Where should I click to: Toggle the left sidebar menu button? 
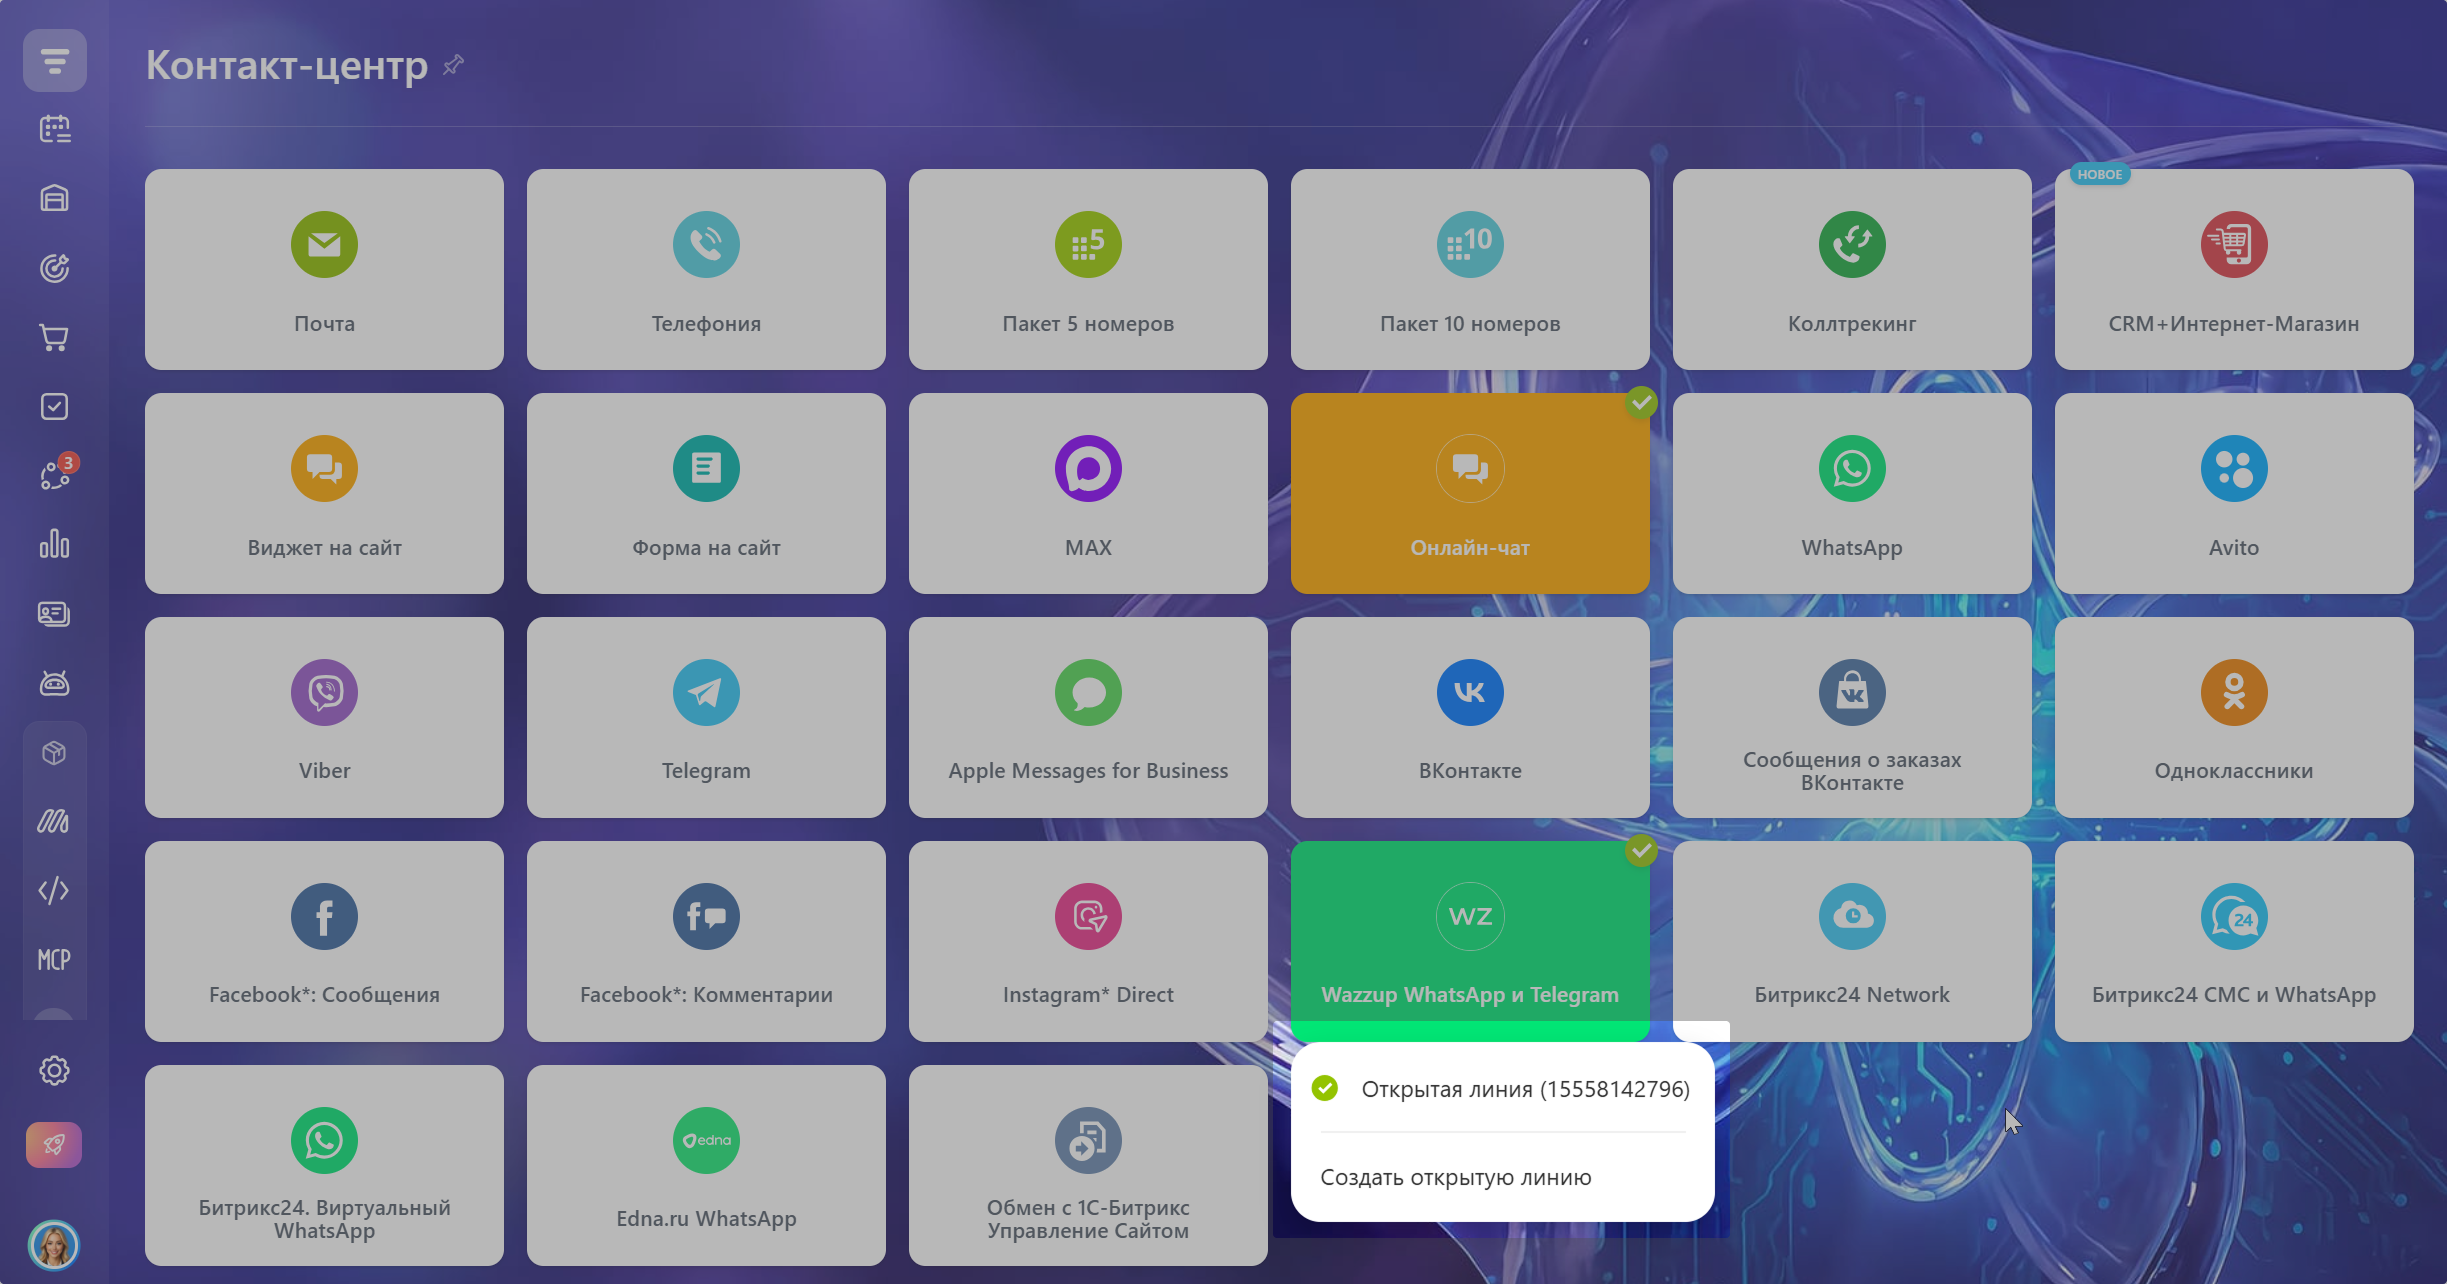pyautogui.click(x=55, y=61)
